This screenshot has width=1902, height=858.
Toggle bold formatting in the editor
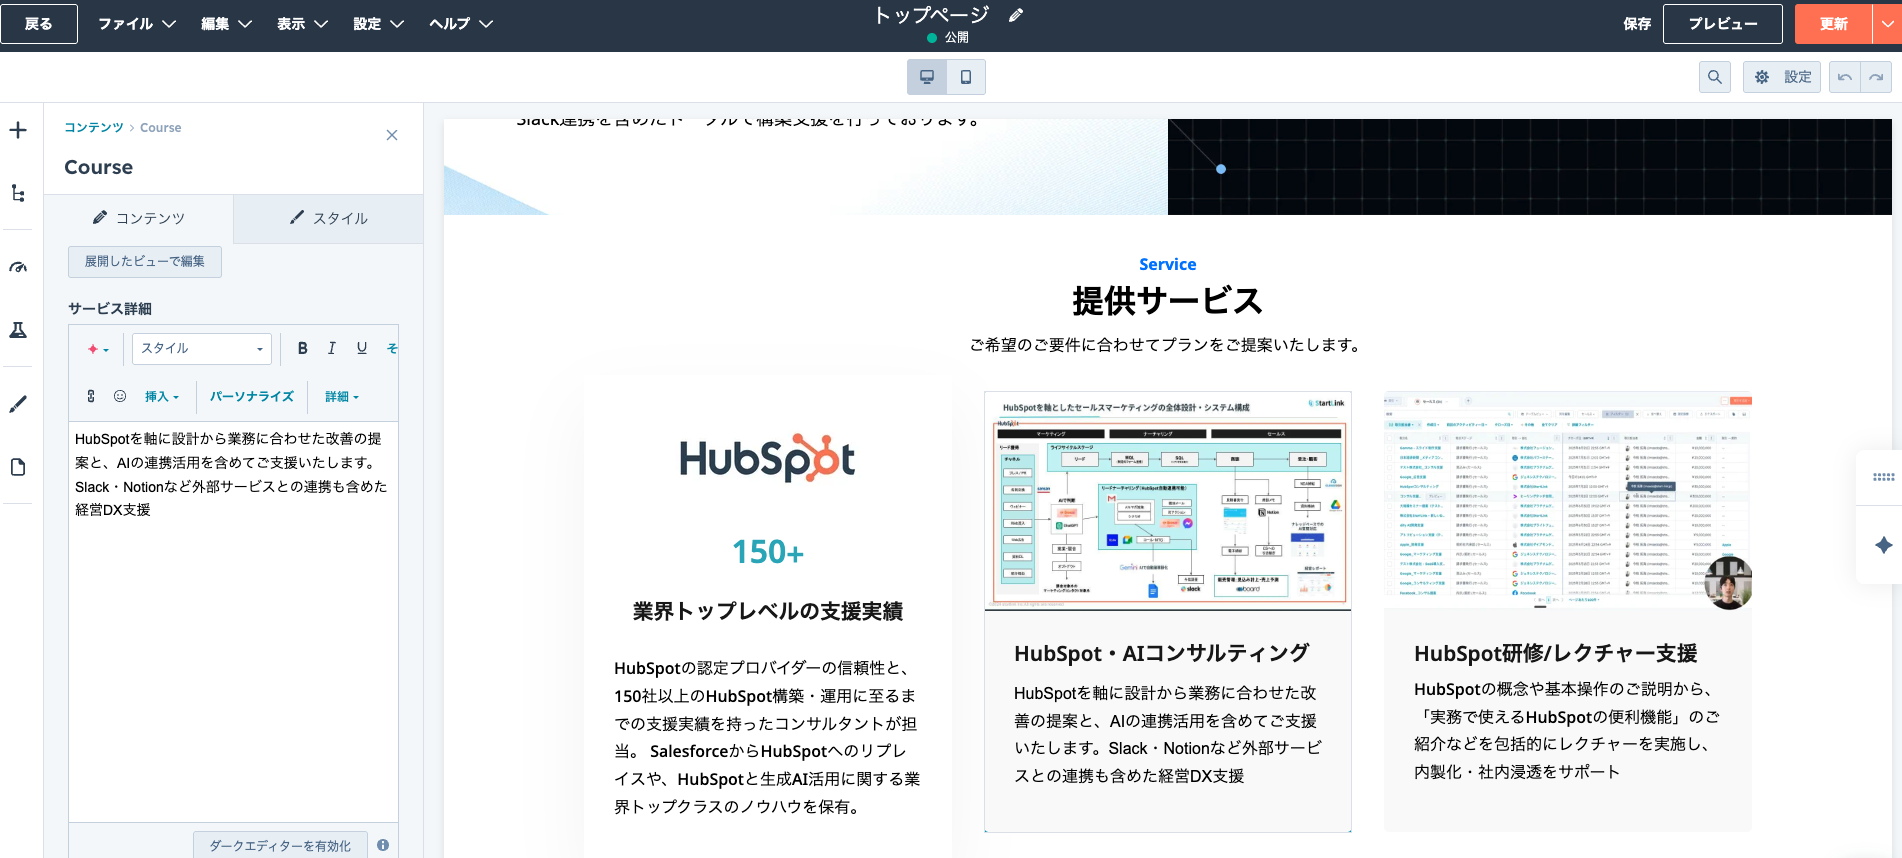[x=302, y=348]
